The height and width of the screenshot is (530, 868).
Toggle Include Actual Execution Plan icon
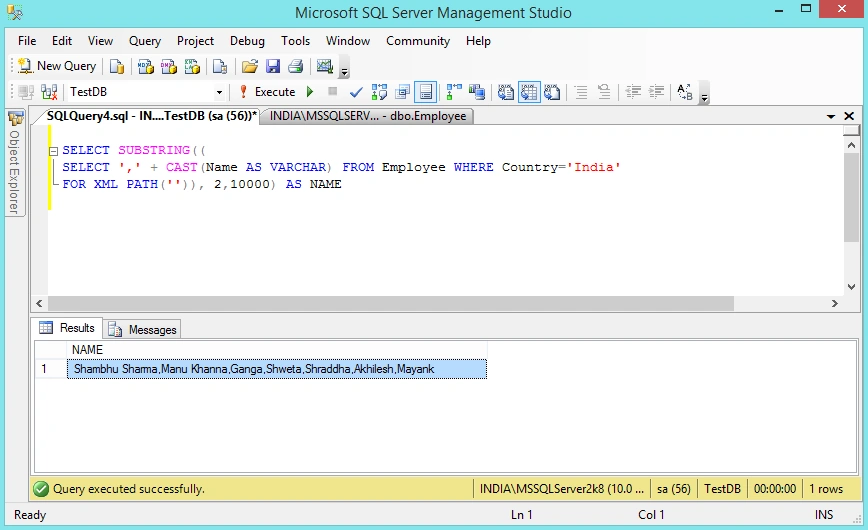click(454, 92)
